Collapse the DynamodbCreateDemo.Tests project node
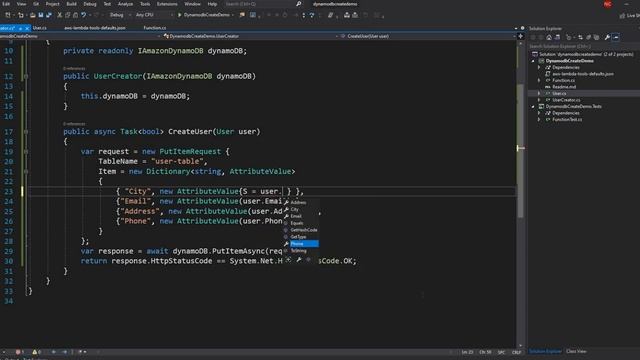 click(x=533, y=107)
